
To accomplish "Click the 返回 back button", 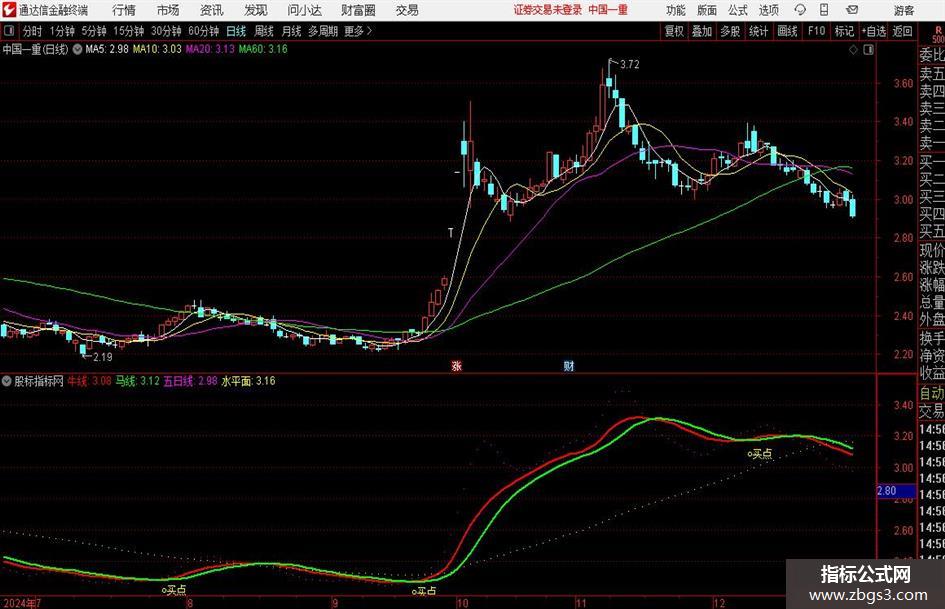I will [x=902, y=31].
